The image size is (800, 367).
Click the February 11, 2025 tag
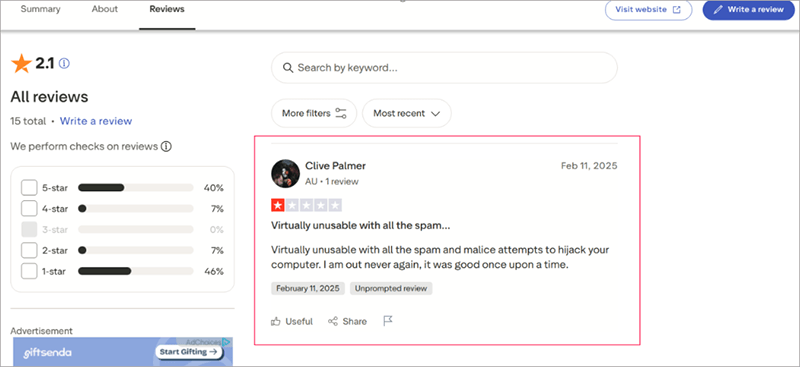(308, 288)
